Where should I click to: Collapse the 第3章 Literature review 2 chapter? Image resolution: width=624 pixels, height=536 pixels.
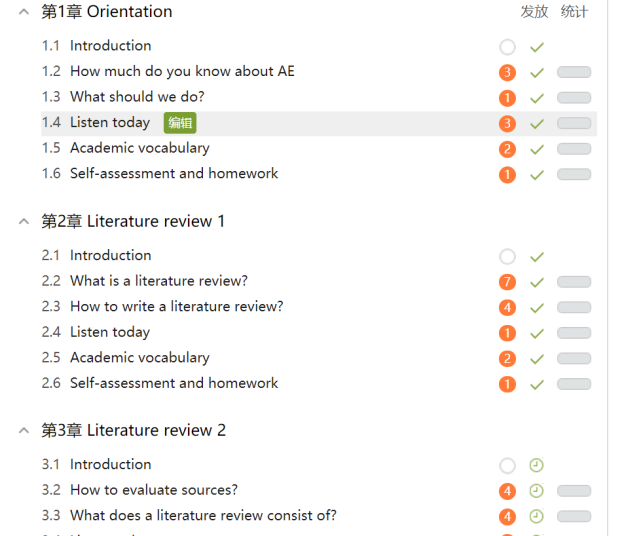pos(24,430)
